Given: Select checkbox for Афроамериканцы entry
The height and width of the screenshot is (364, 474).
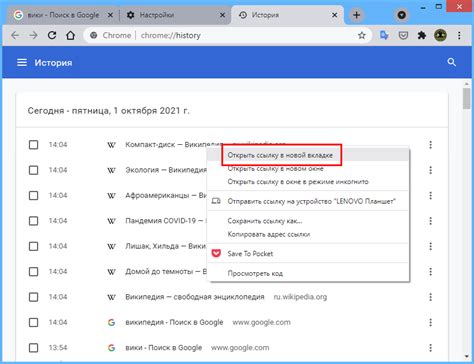Looking at the screenshot, I should tap(33, 195).
